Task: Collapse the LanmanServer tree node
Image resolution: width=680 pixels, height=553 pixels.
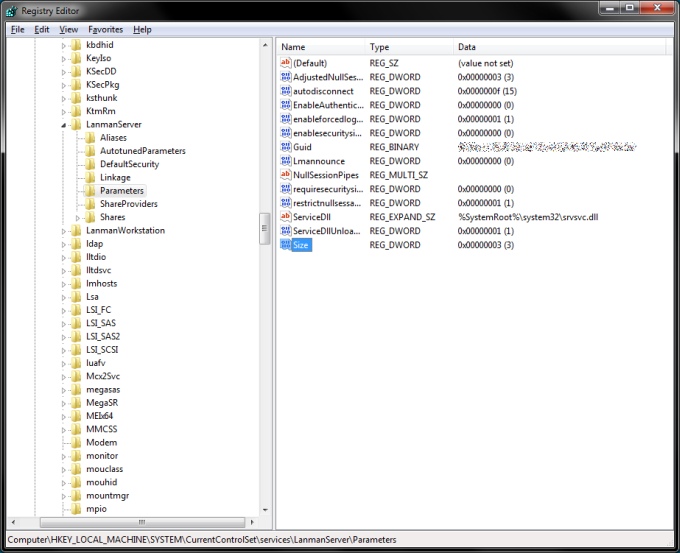Action: [64, 125]
